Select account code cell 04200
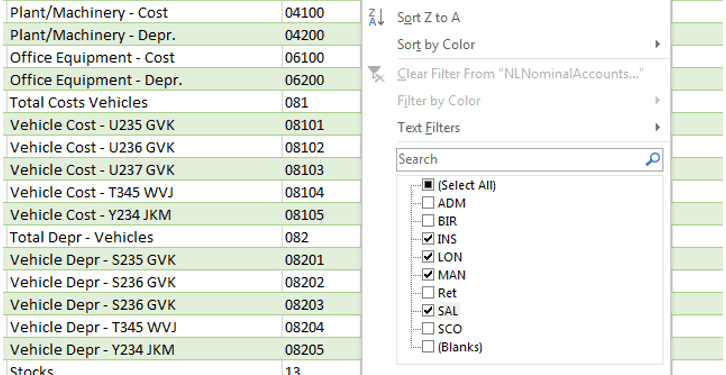The height and width of the screenshot is (375, 726). pyautogui.click(x=321, y=35)
